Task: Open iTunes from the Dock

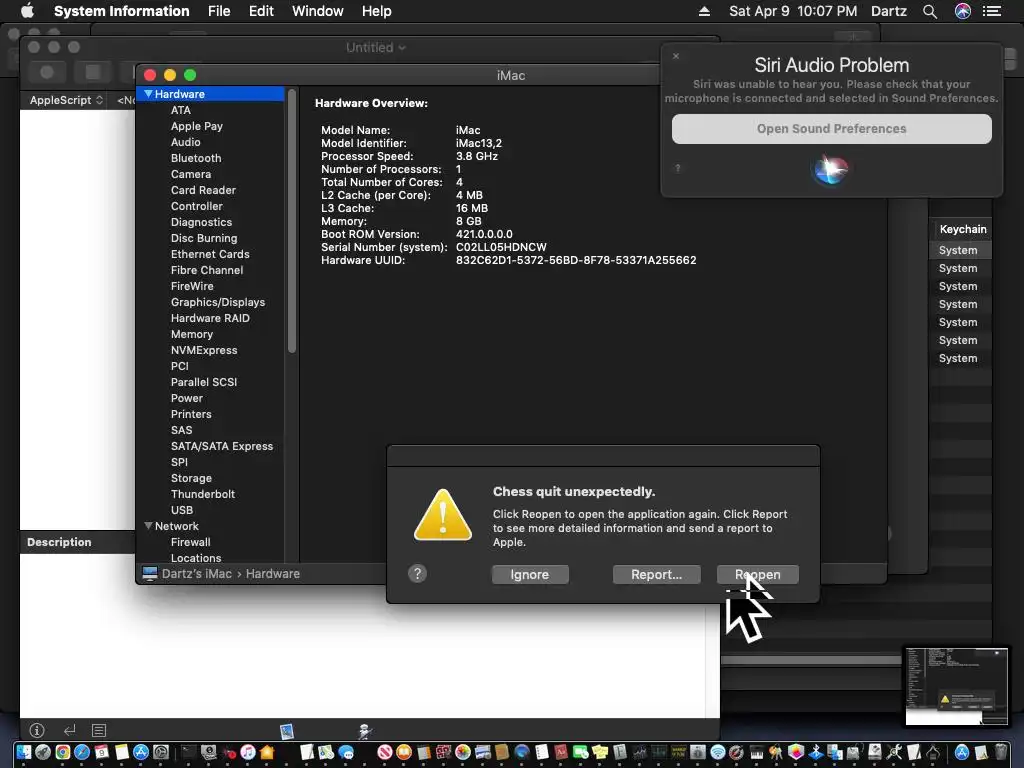Action: [248, 752]
